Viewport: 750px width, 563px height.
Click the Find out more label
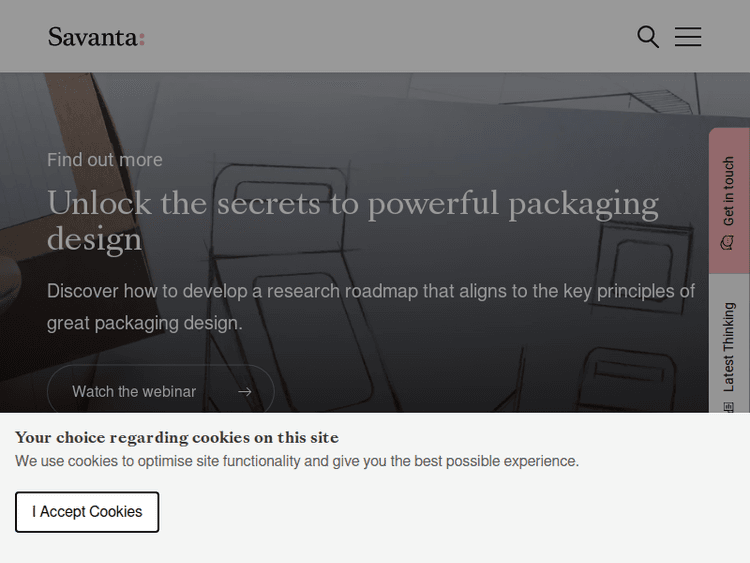pos(104,160)
